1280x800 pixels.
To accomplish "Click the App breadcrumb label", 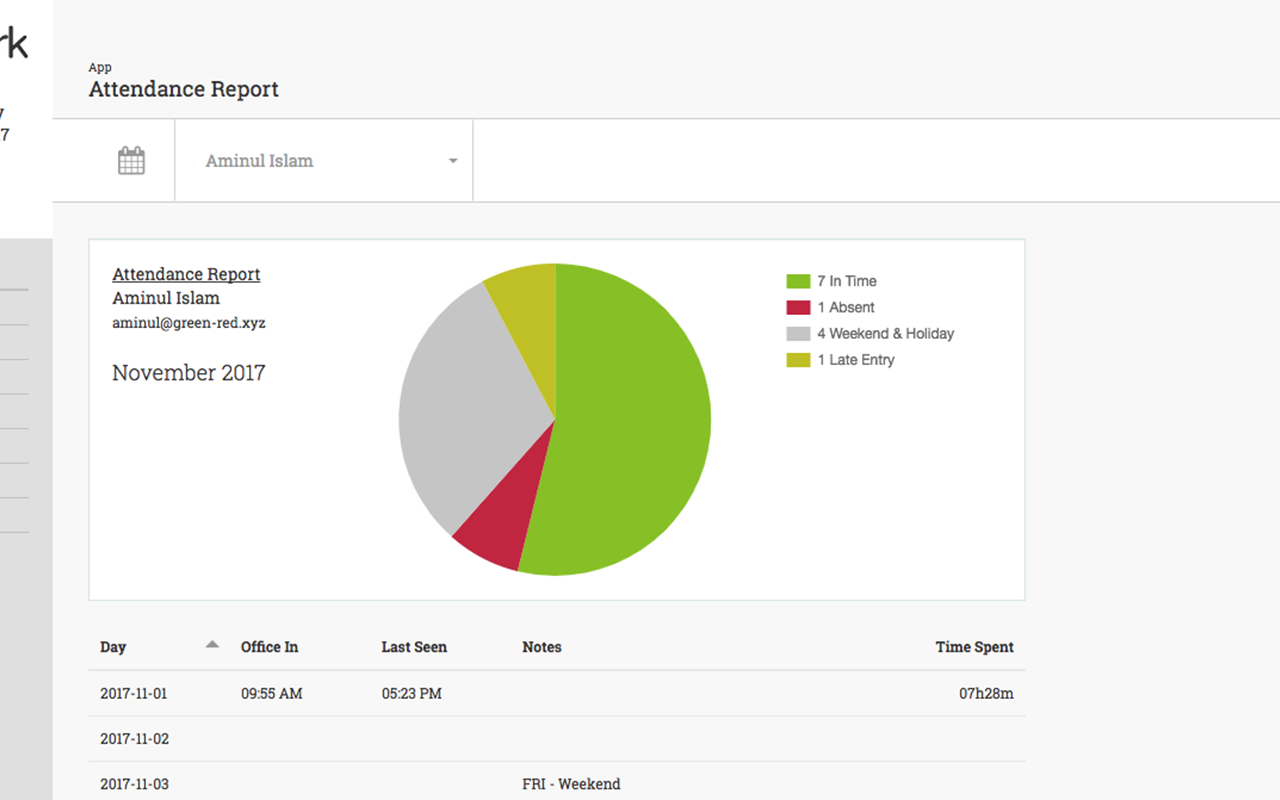I will [100, 67].
